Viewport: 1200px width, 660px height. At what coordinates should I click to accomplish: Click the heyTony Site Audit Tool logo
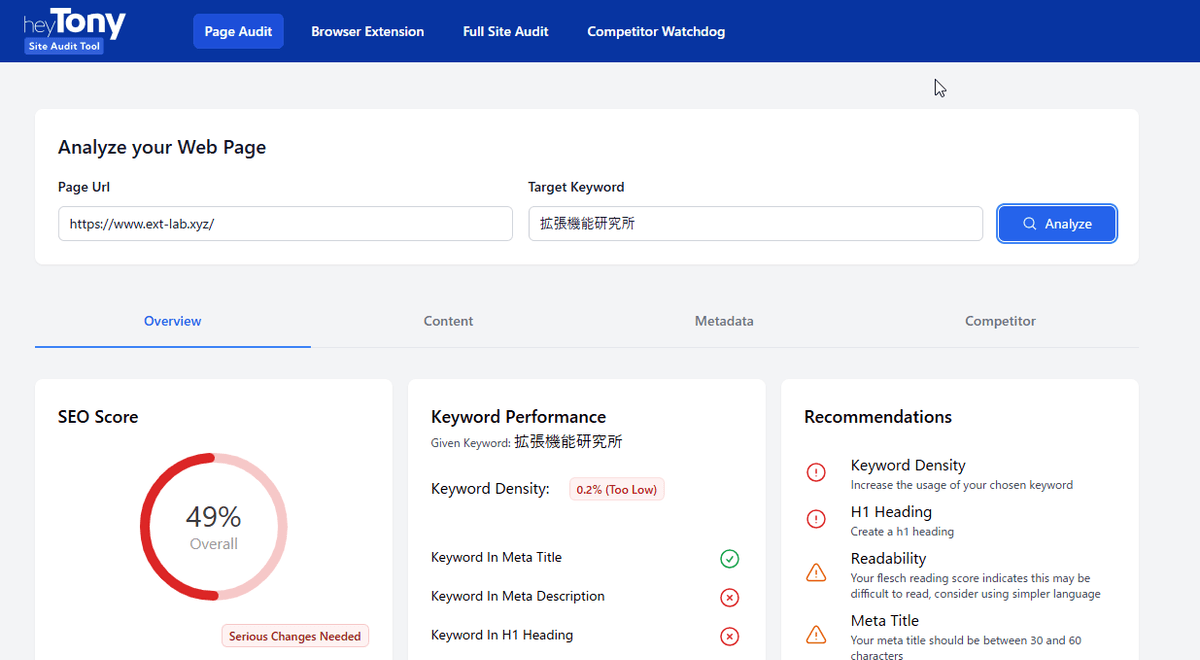click(75, 30)
